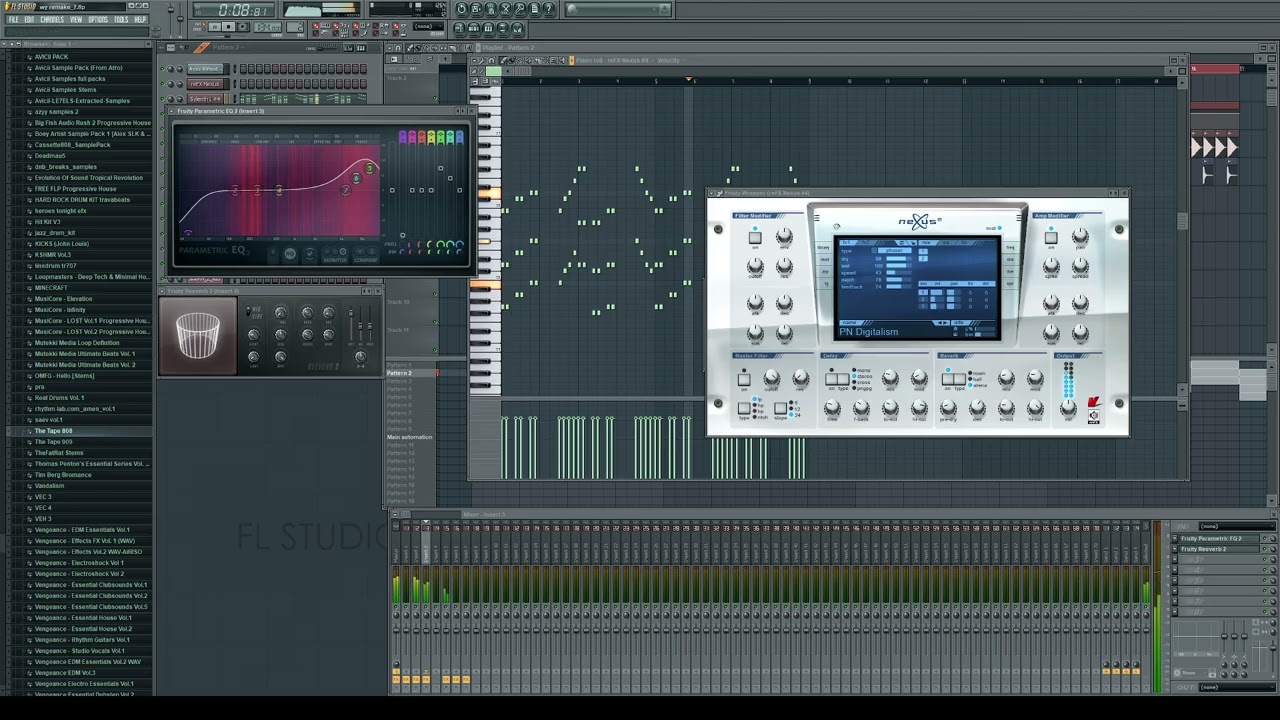Mute the reFX Nexus channel LED
This screenshot has height=720, width=1280.
coord(162,84)
